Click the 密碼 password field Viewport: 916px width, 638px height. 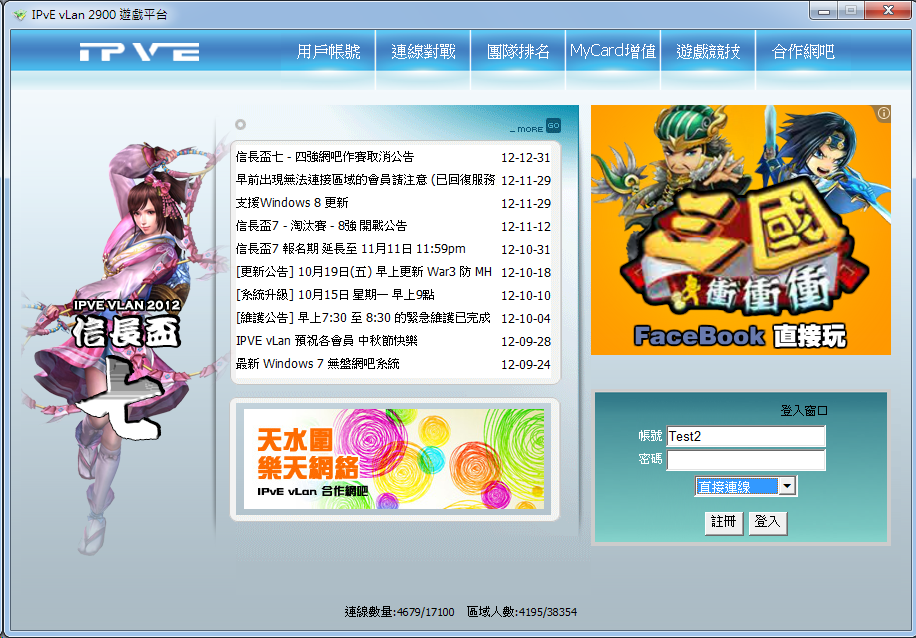coord(746,460)
